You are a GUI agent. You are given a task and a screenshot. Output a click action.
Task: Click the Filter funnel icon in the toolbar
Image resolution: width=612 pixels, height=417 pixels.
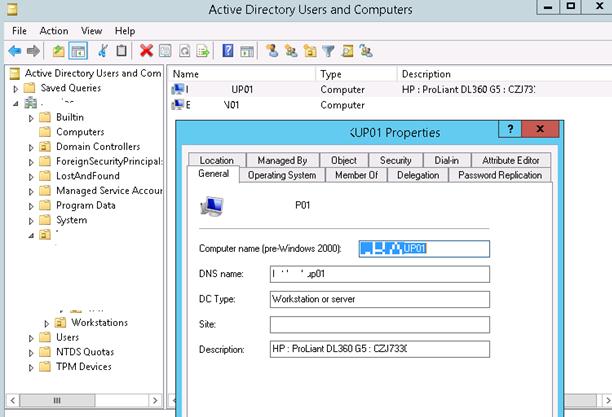tap(329, 51)
